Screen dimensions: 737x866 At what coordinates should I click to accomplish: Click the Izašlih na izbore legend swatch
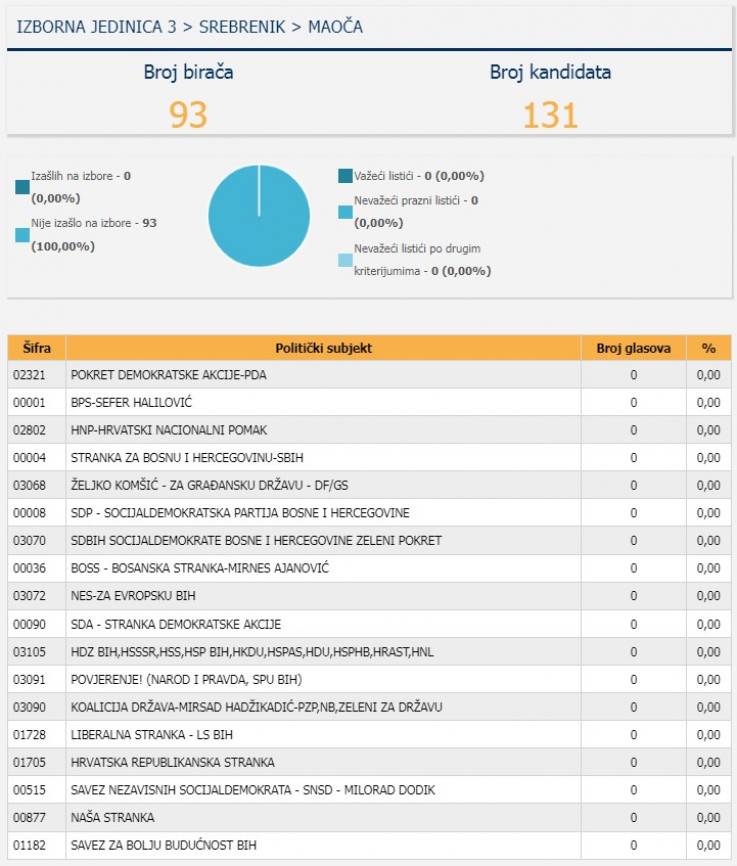click(x=22, y=187)
